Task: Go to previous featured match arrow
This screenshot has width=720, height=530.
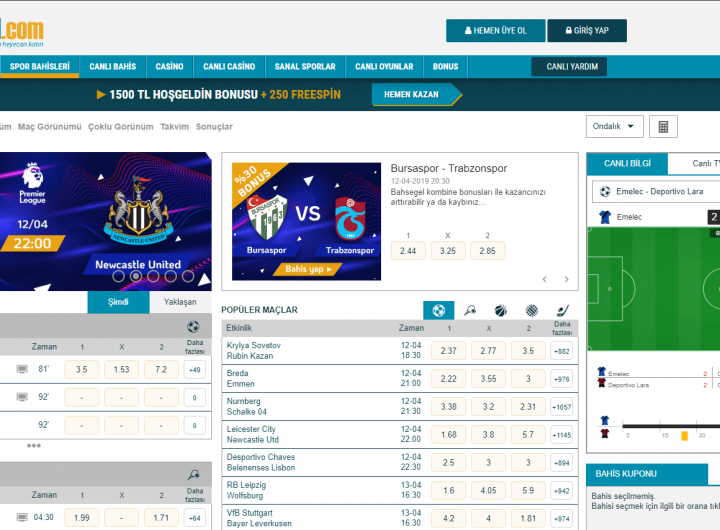Action: tap(545, 279)
